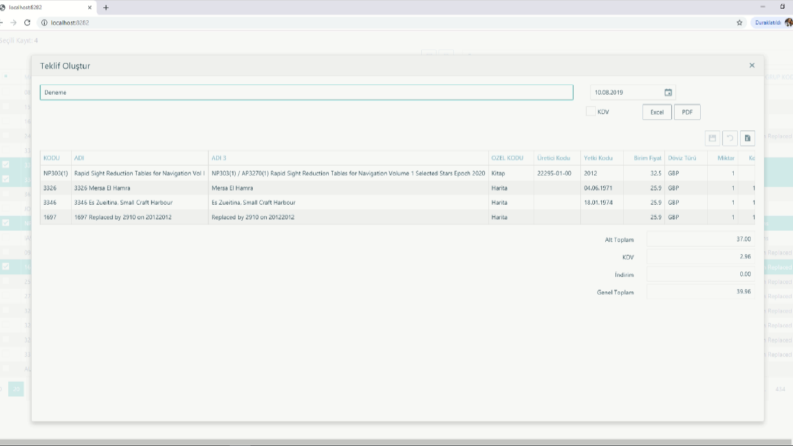Click '3326 Mersa El Hamra' name cell

tap(140, 188)
